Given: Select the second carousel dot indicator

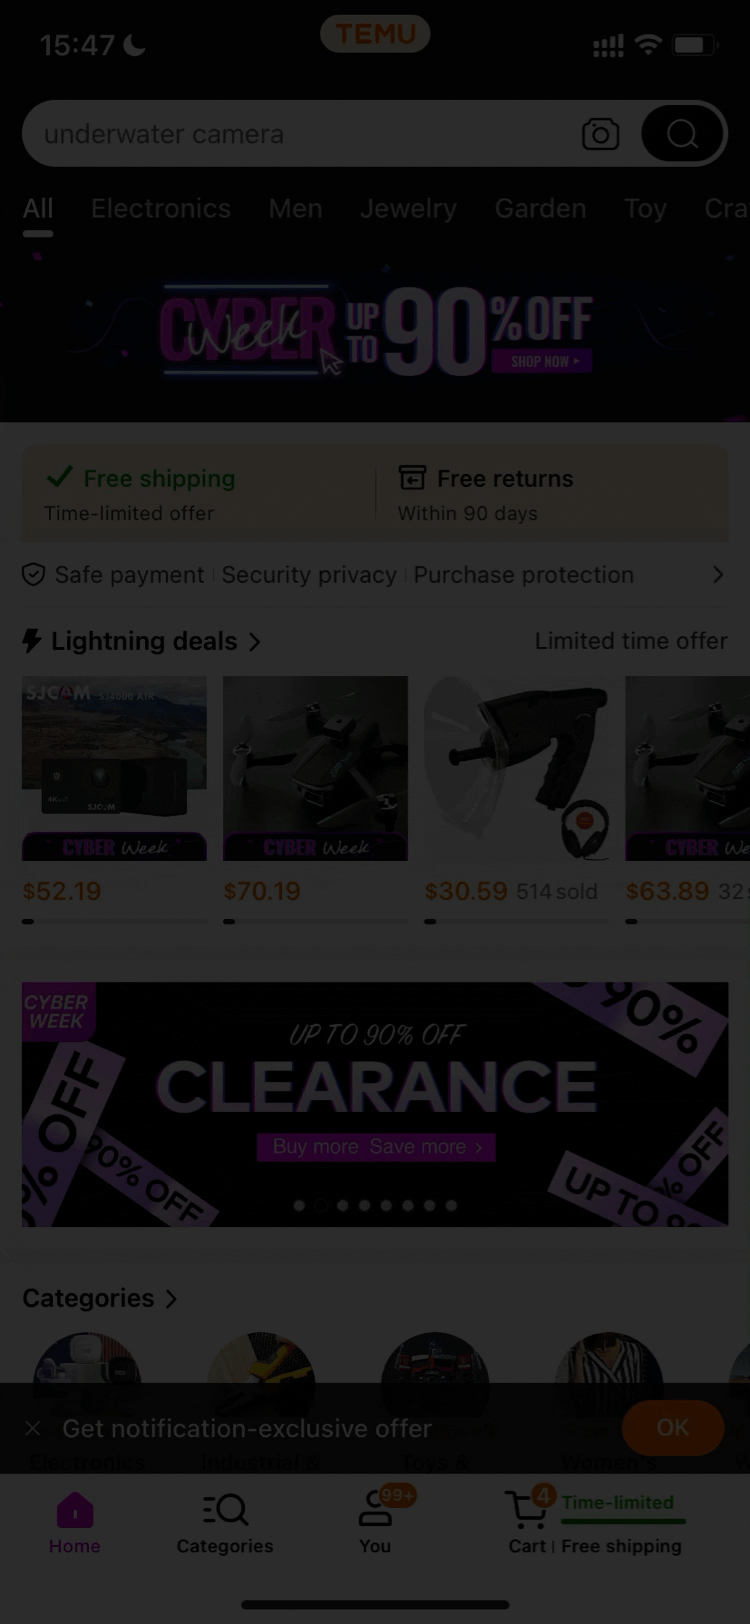Looking at the screenshot, I should pyautogui.click(x=321, y=1206).
